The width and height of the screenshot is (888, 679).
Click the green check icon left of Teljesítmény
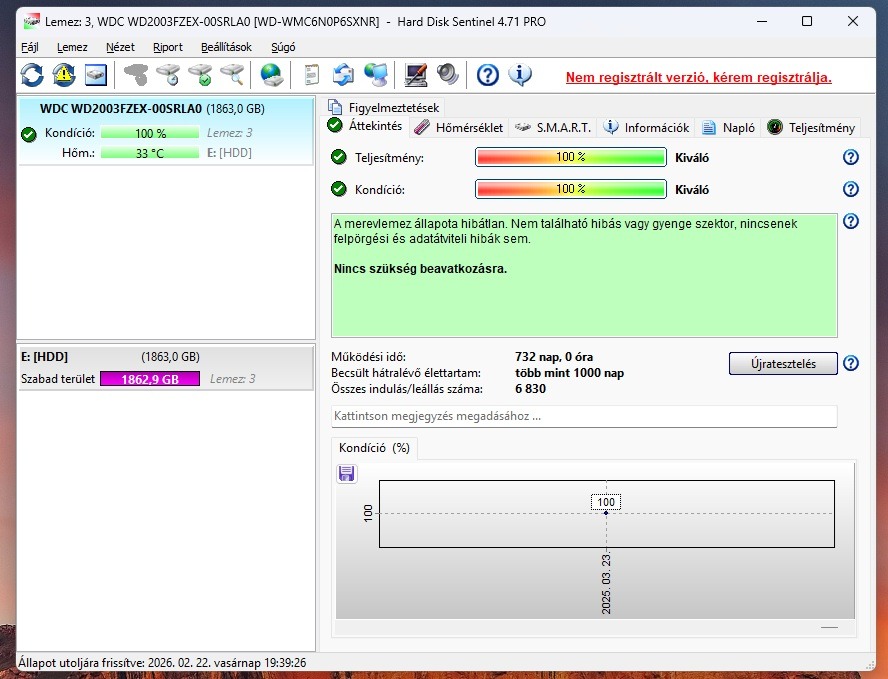click(339, 157)
